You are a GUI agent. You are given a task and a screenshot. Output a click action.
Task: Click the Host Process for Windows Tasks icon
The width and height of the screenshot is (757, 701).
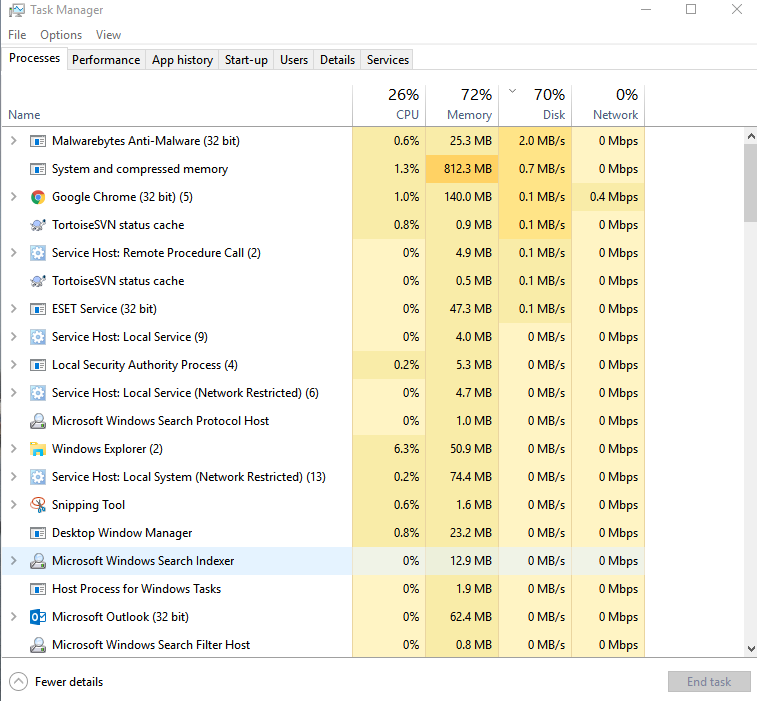(x=38, y=589)
